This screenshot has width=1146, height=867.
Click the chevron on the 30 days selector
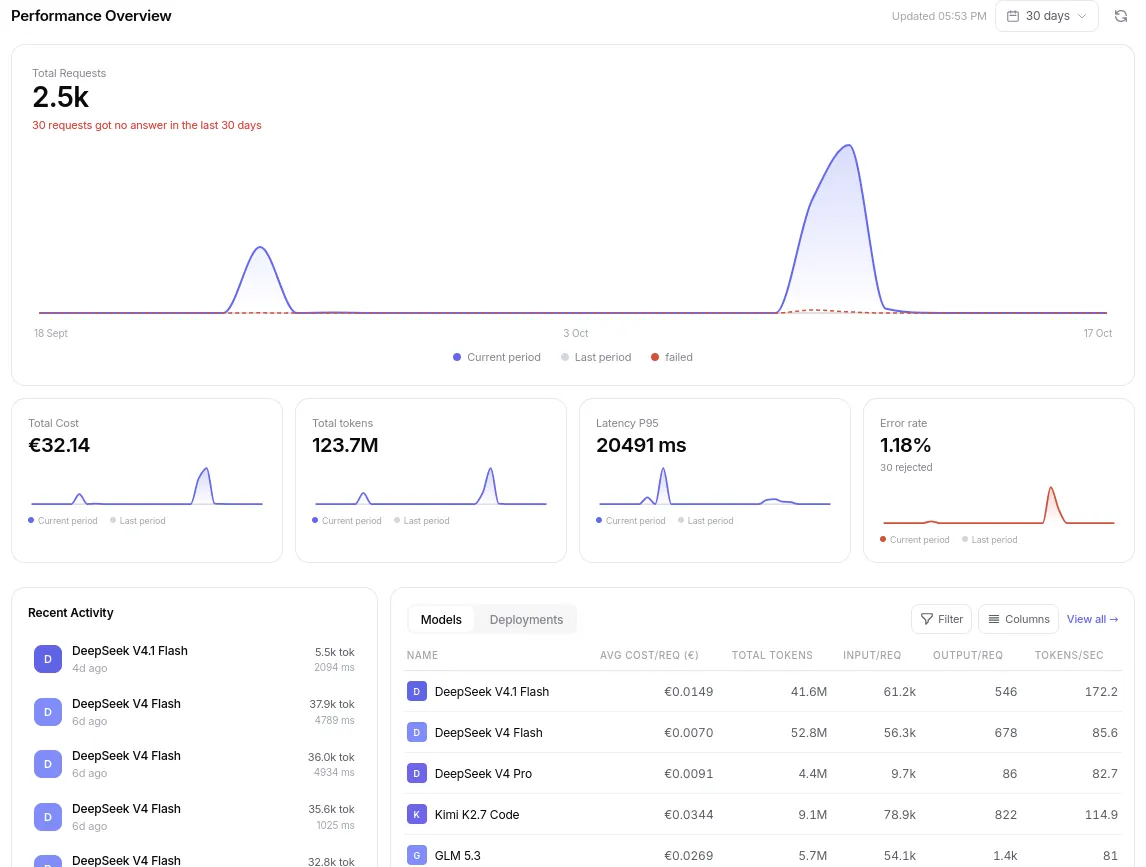pos(1082,16)
